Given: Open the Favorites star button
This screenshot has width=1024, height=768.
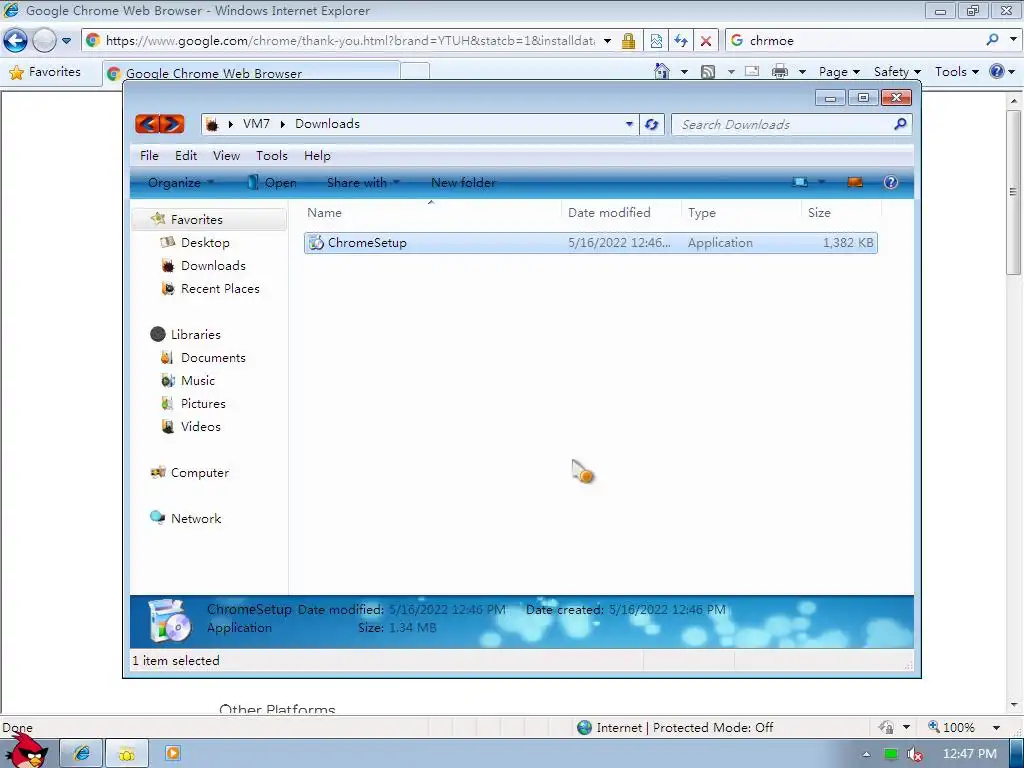Looking at the screenshot, I should 45,72.
